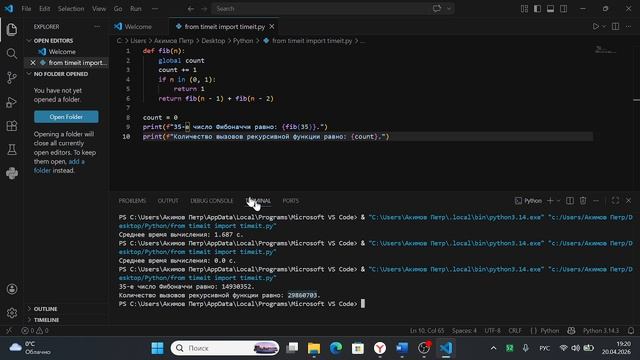Viewport: 640px width, 360px height.
Task: Create a new terminal with plus icon
Action: point(550,201)
